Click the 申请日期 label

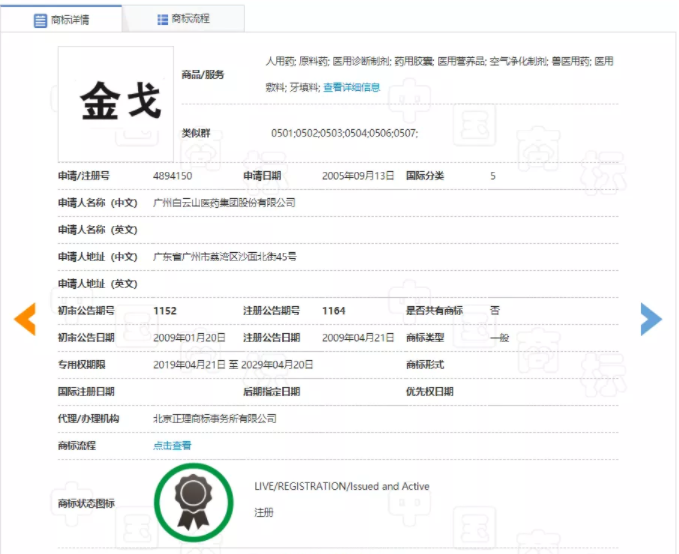point(262,176)
